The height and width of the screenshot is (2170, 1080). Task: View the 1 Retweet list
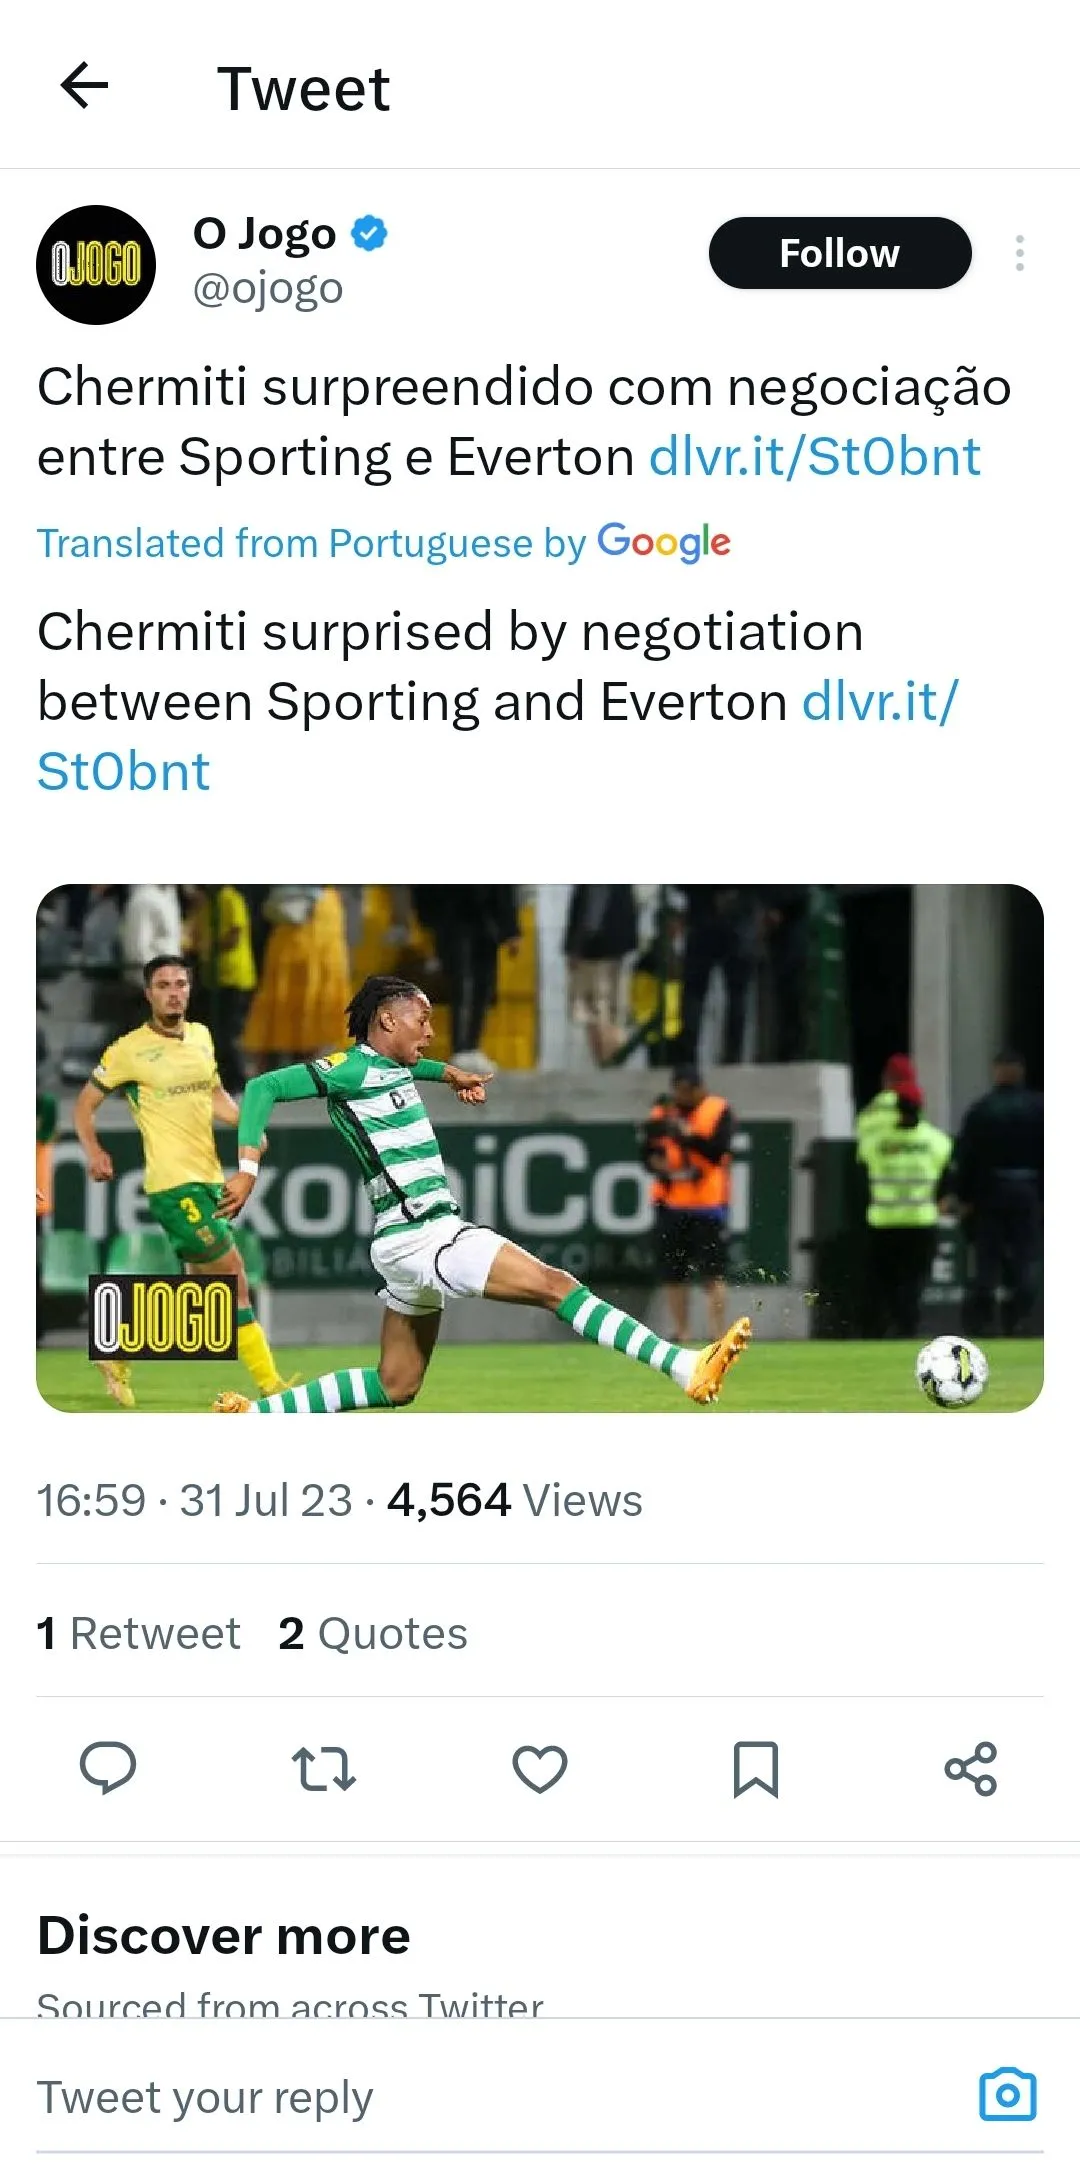[138, 1634]
